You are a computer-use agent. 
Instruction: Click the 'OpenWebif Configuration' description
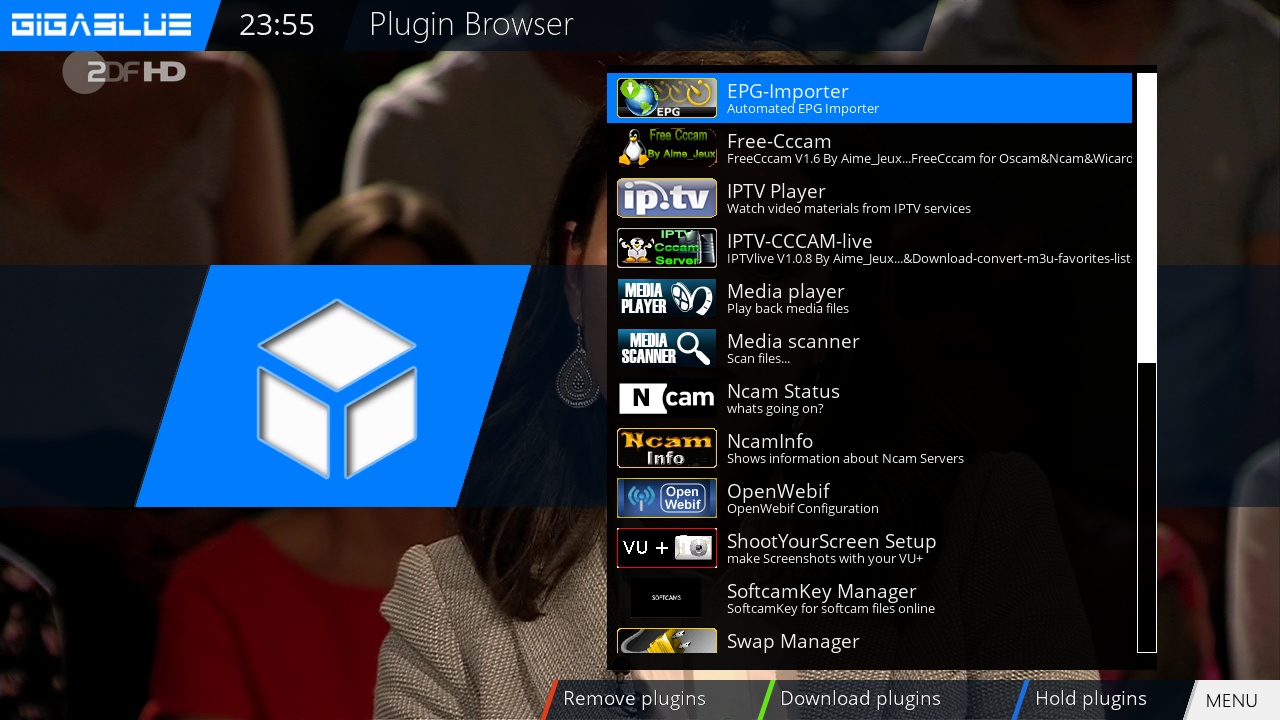pos(803,509)
